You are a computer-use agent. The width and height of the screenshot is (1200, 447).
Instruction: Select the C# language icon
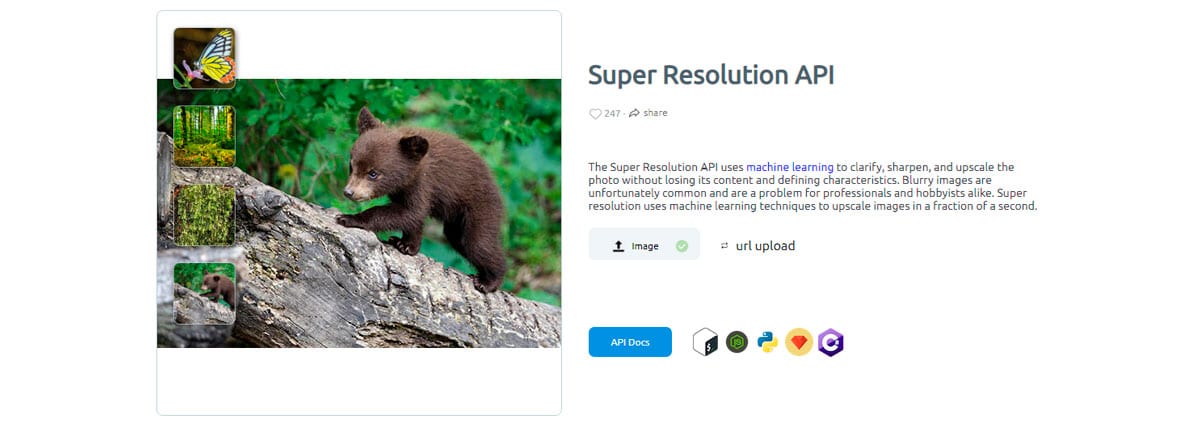(830, 343)
